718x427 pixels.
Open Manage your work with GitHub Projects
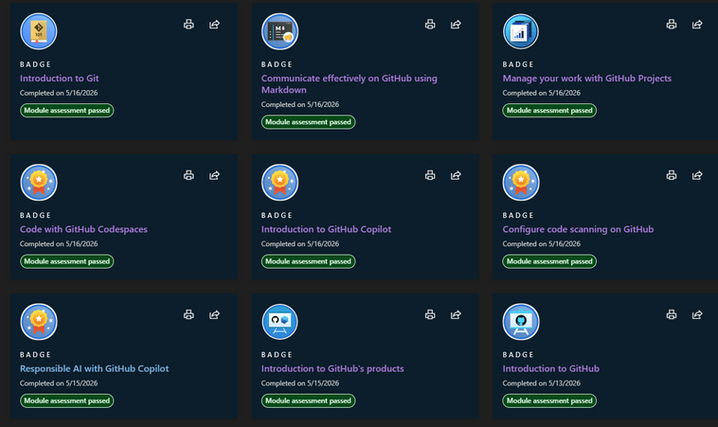click(587, 78)
